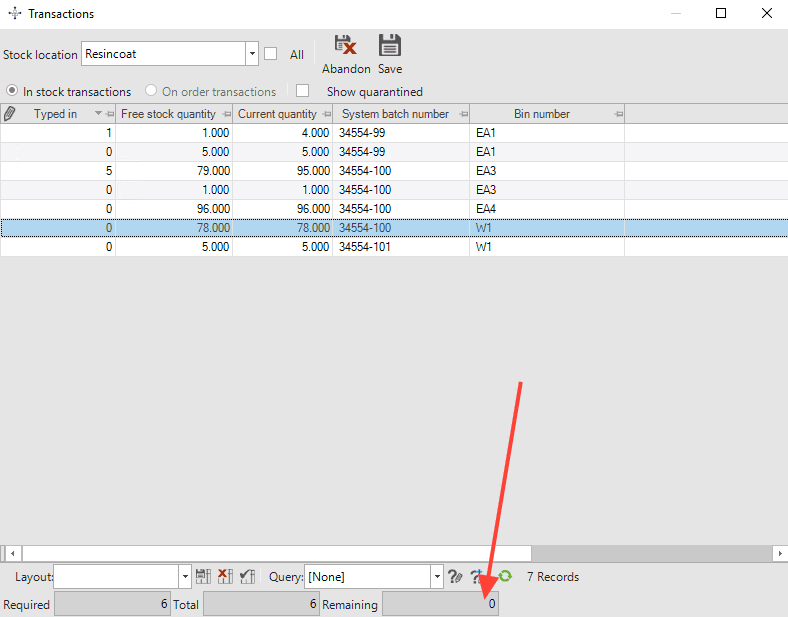Click the Total value field

pyautogui.click(x=261, y=603)
